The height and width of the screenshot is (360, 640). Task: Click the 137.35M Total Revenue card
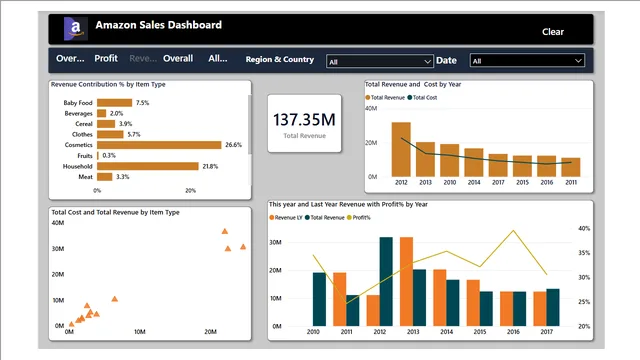pos(304,123)
